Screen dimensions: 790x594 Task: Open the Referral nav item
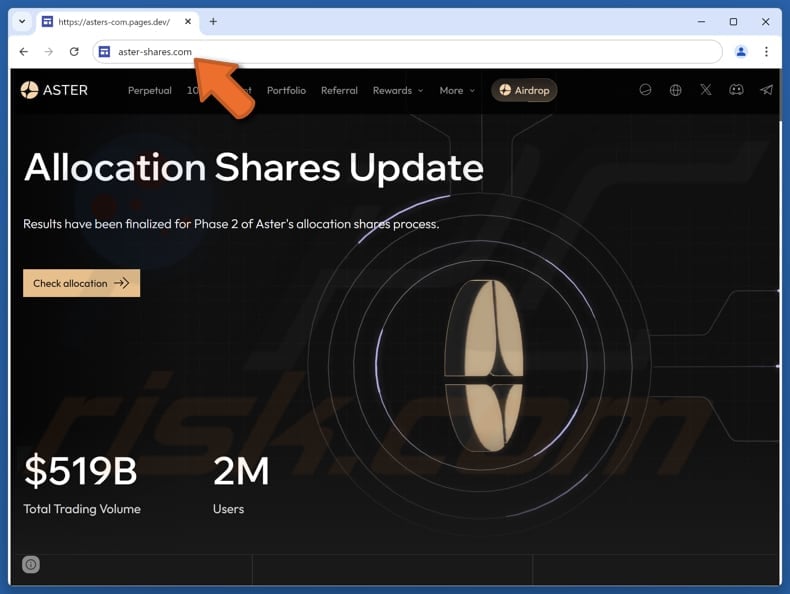[x=339, y=90]
